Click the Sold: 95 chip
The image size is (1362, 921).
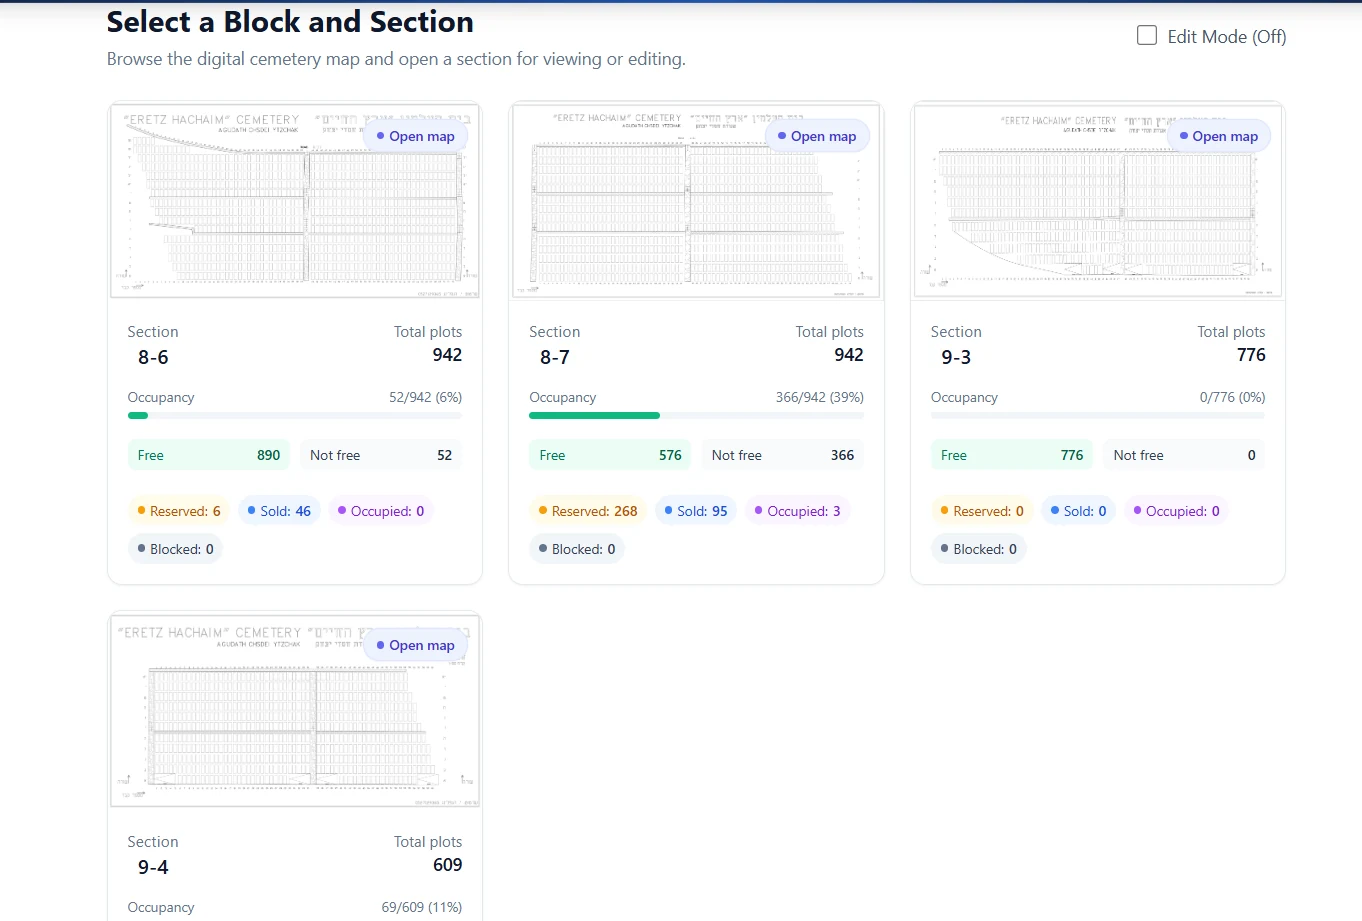pyautogui.click(x=696, y=511)
